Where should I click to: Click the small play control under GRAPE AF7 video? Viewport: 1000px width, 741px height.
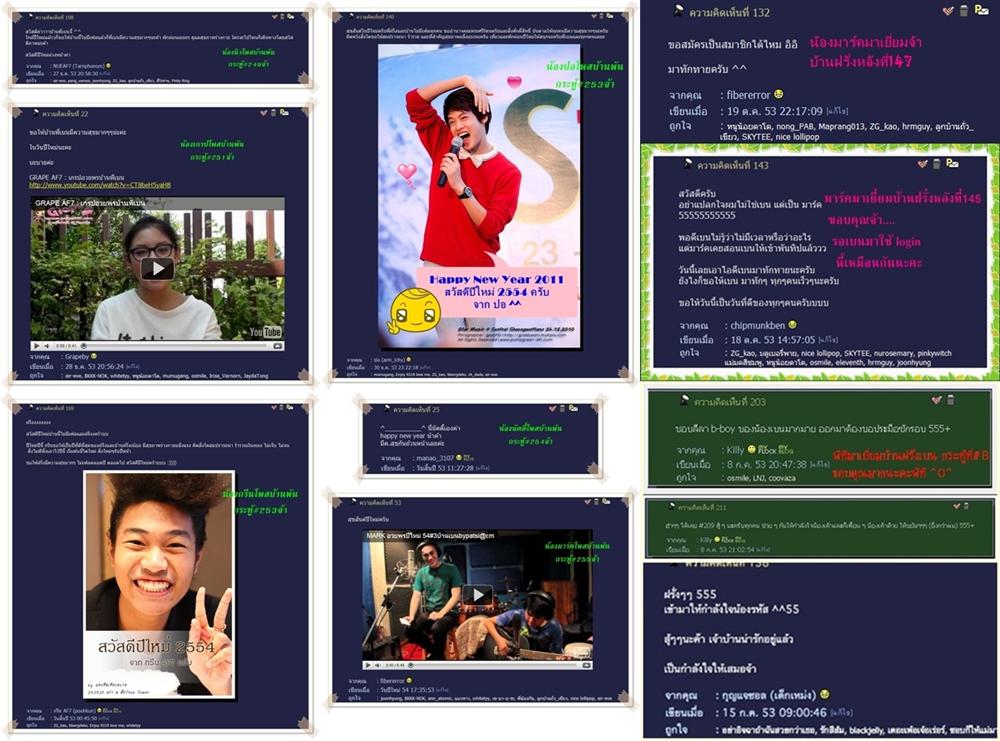pos(36,346)
